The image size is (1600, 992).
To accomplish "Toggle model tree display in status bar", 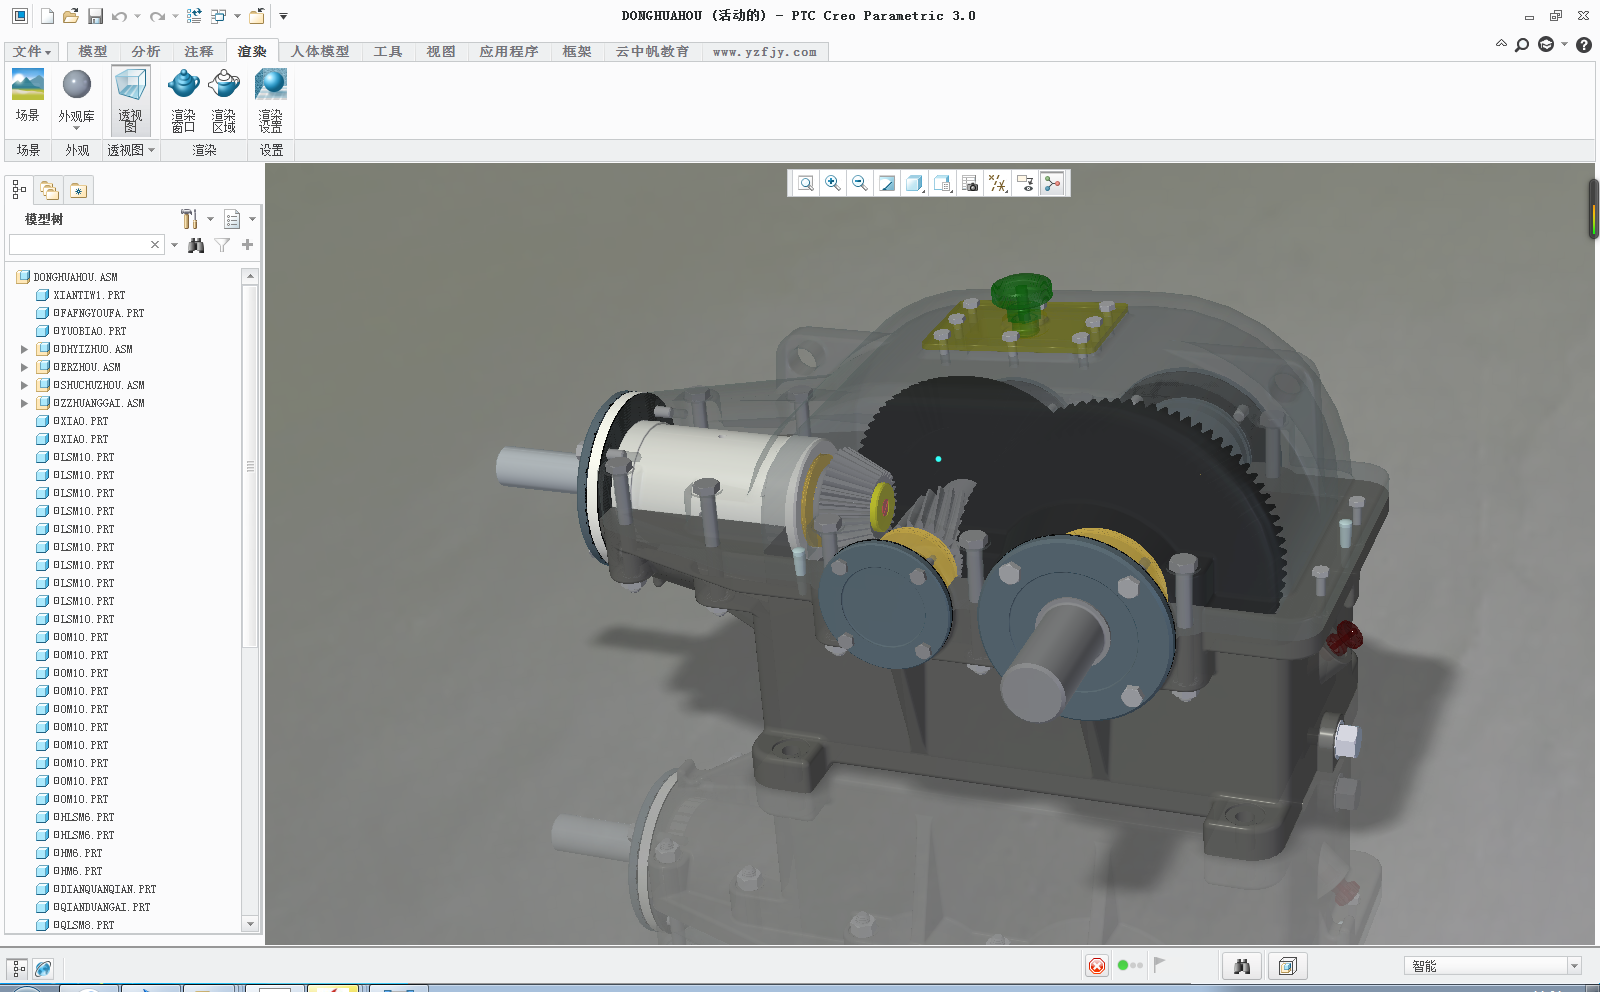I will click(x=18, y=968).
